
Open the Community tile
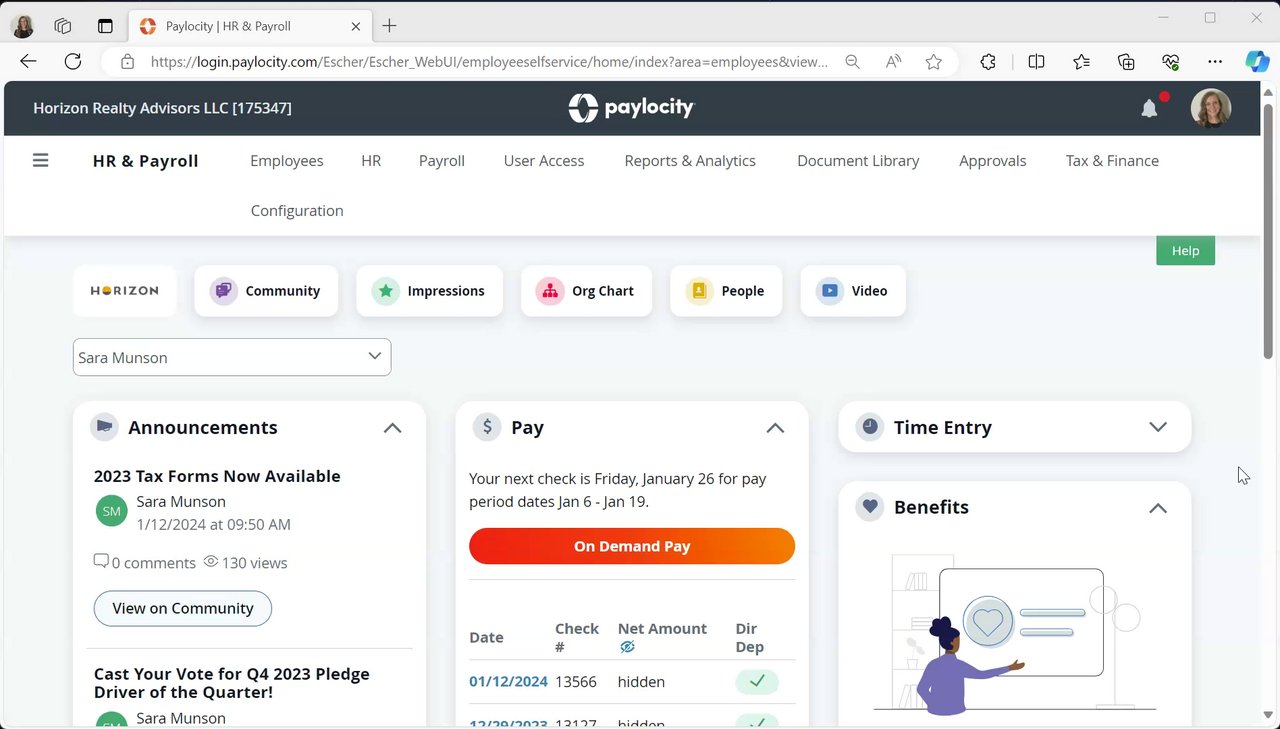pyautogui.click(x=266, y=291)
